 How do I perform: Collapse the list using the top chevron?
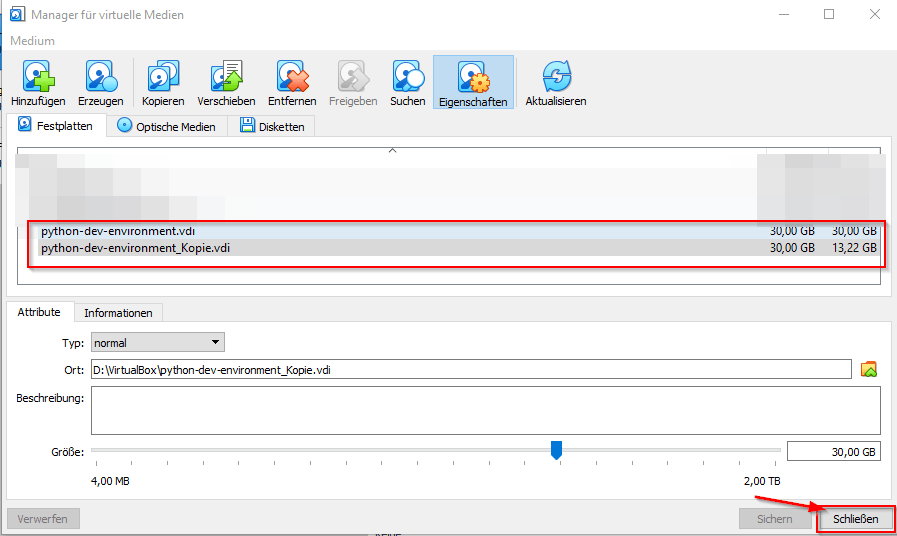(392, 151)
